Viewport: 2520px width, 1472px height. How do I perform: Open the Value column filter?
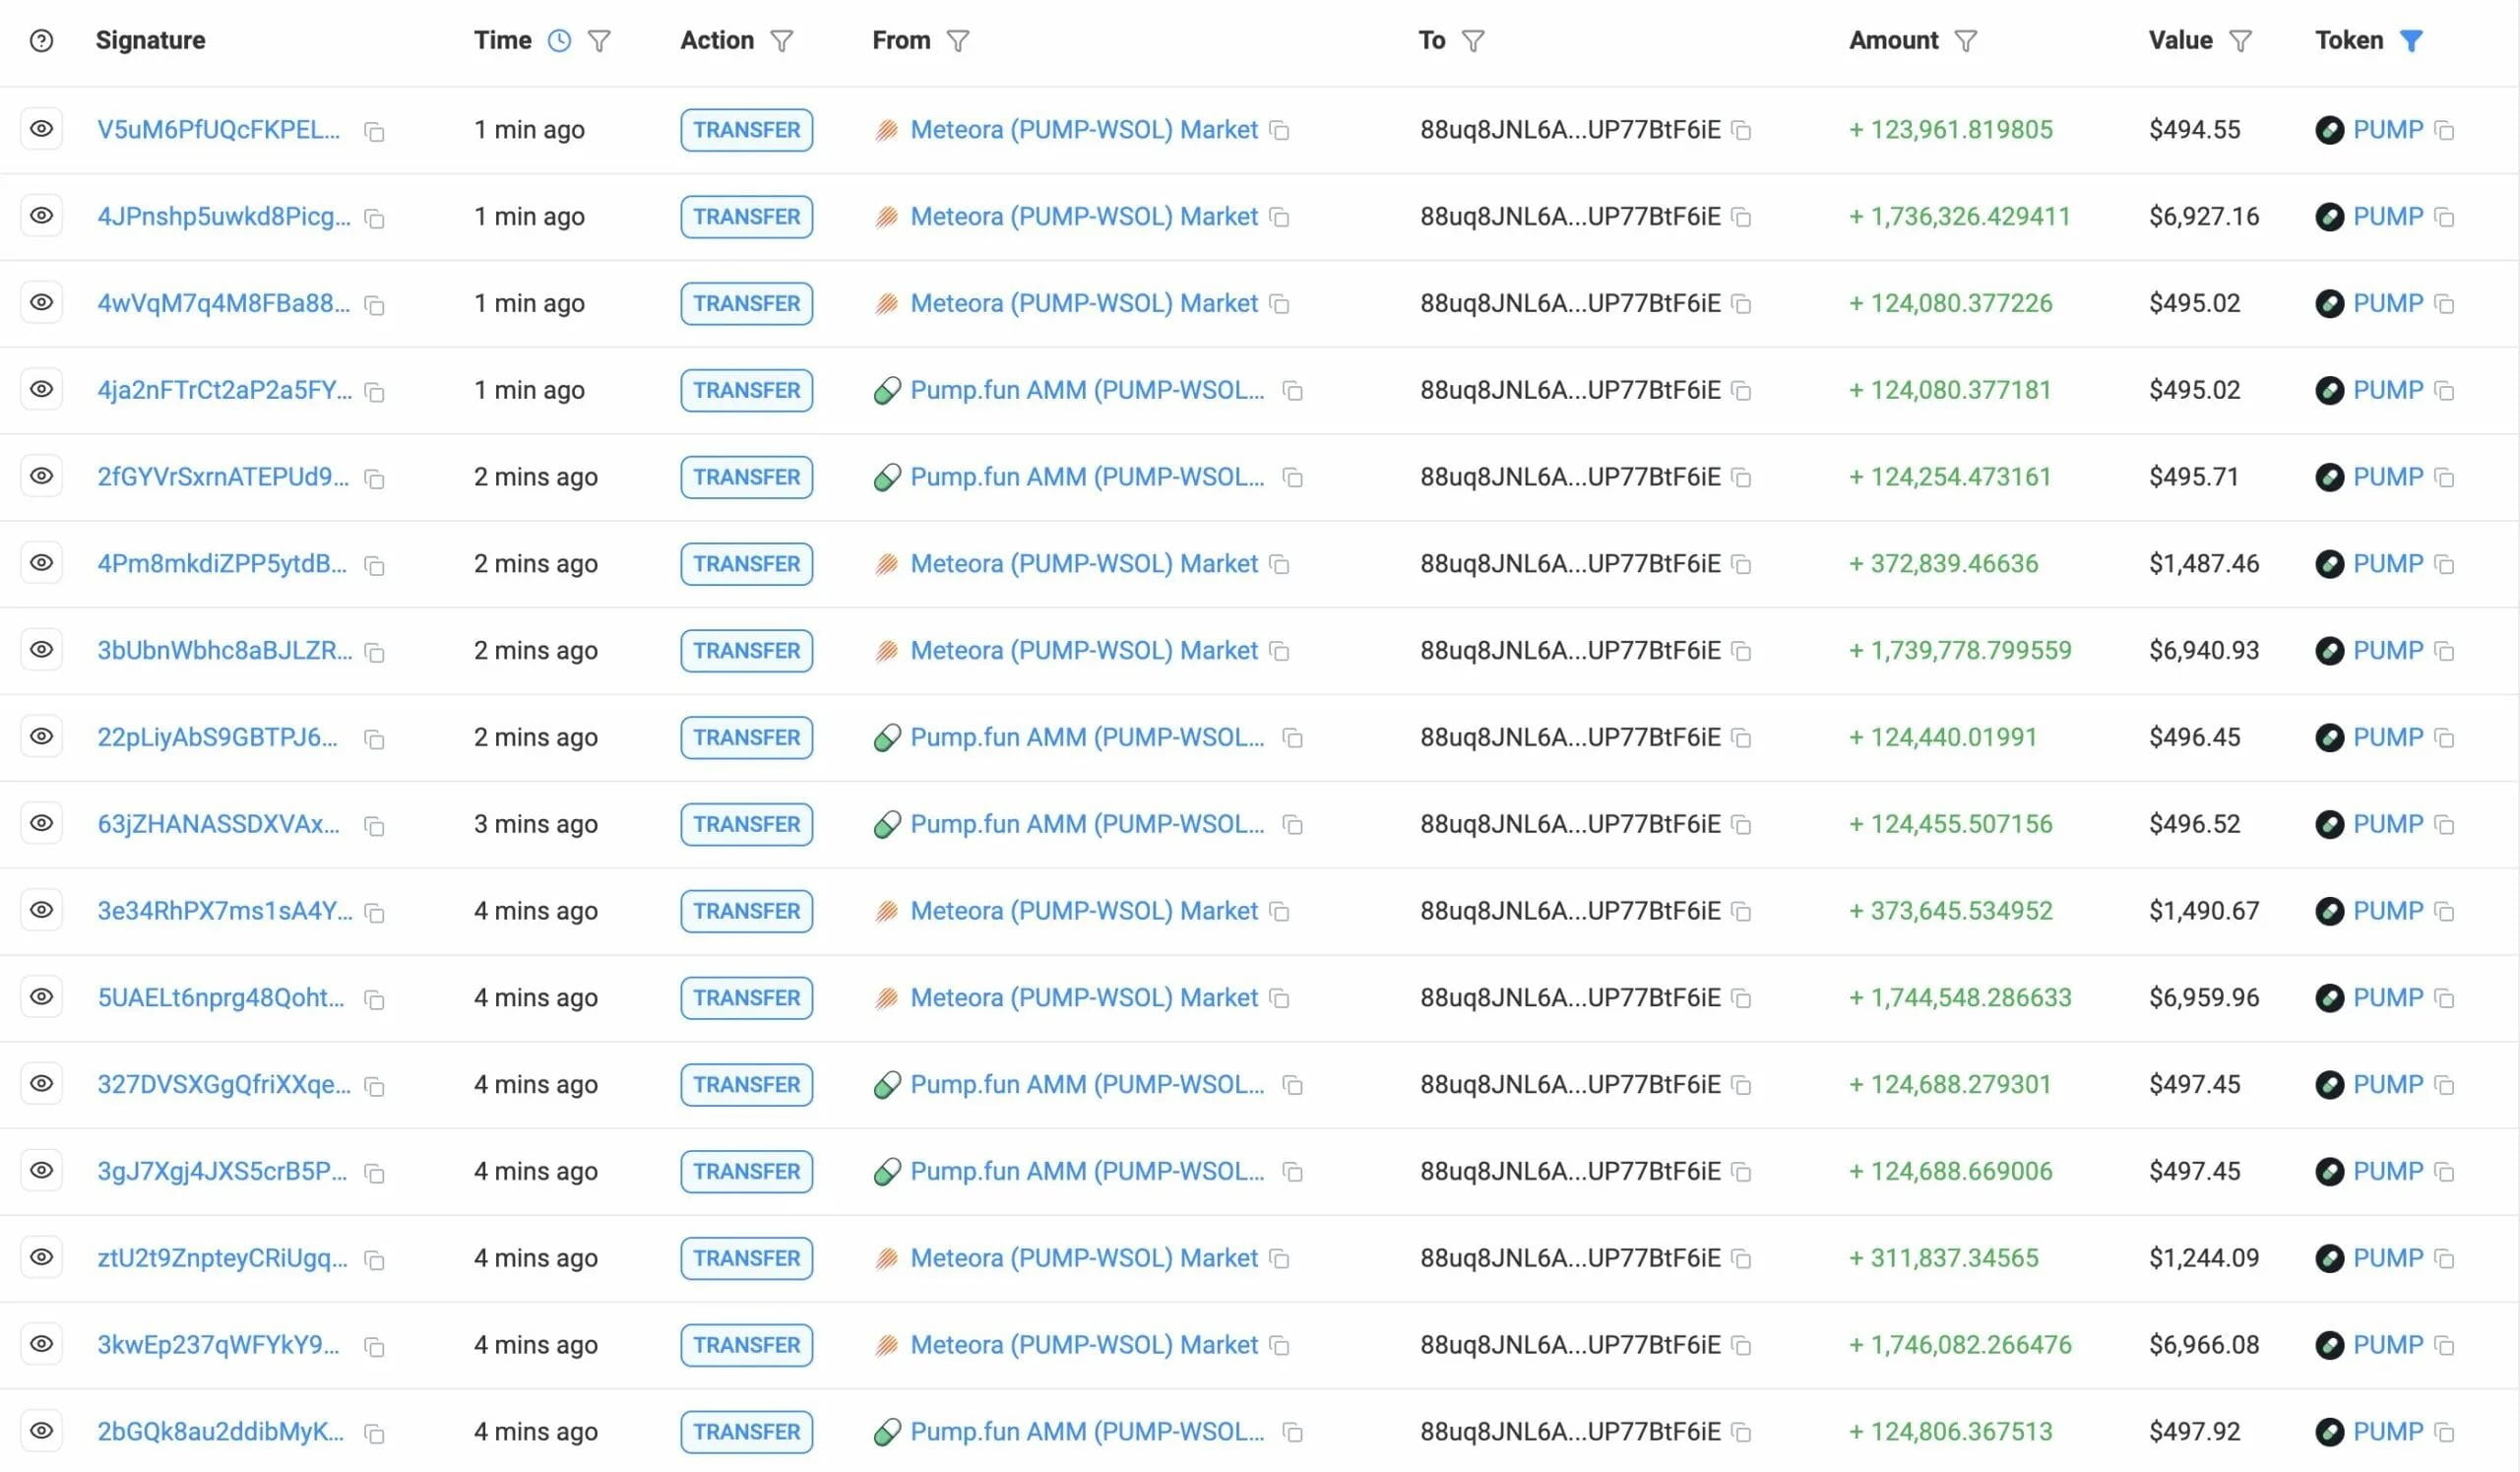tap(2240, 41)
